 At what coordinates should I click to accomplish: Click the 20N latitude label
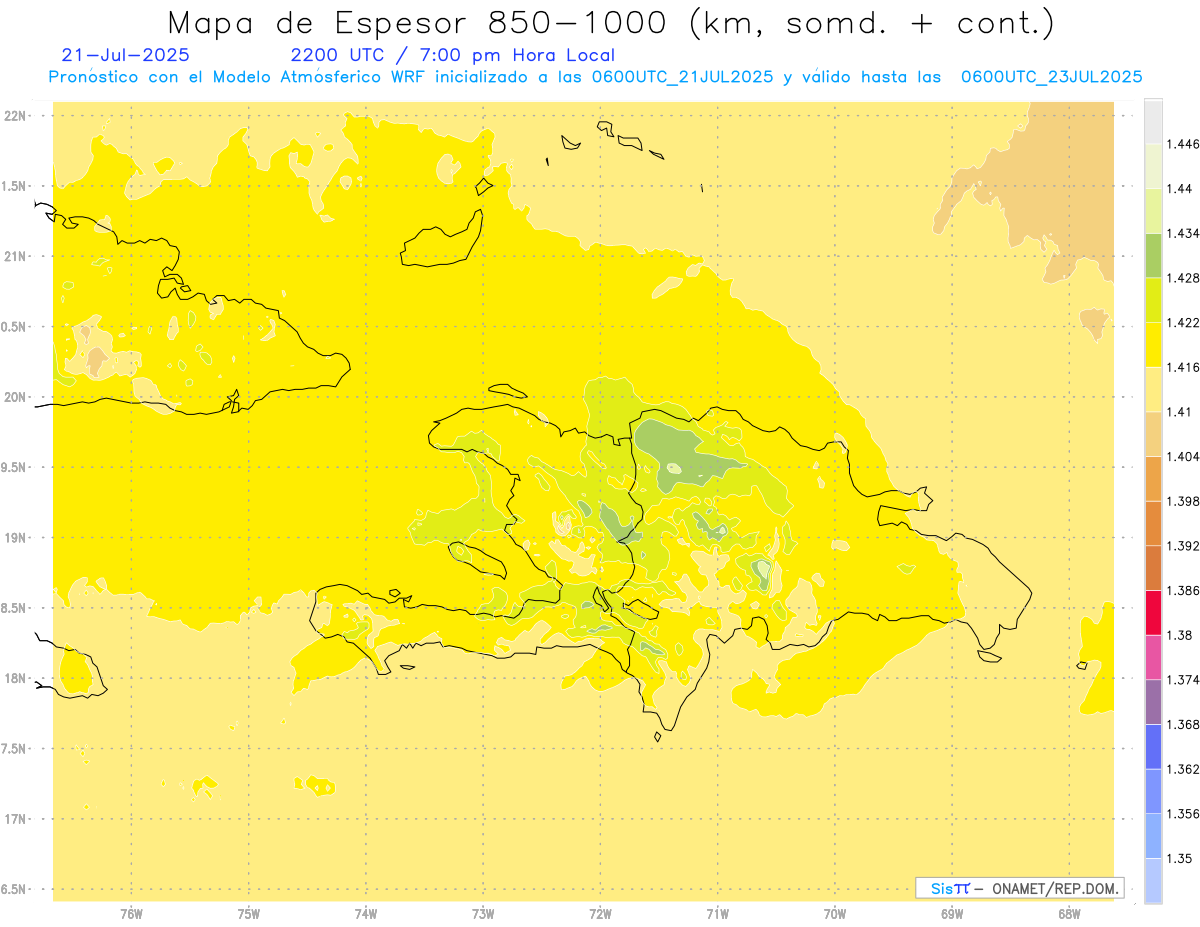tap(15, 398)
